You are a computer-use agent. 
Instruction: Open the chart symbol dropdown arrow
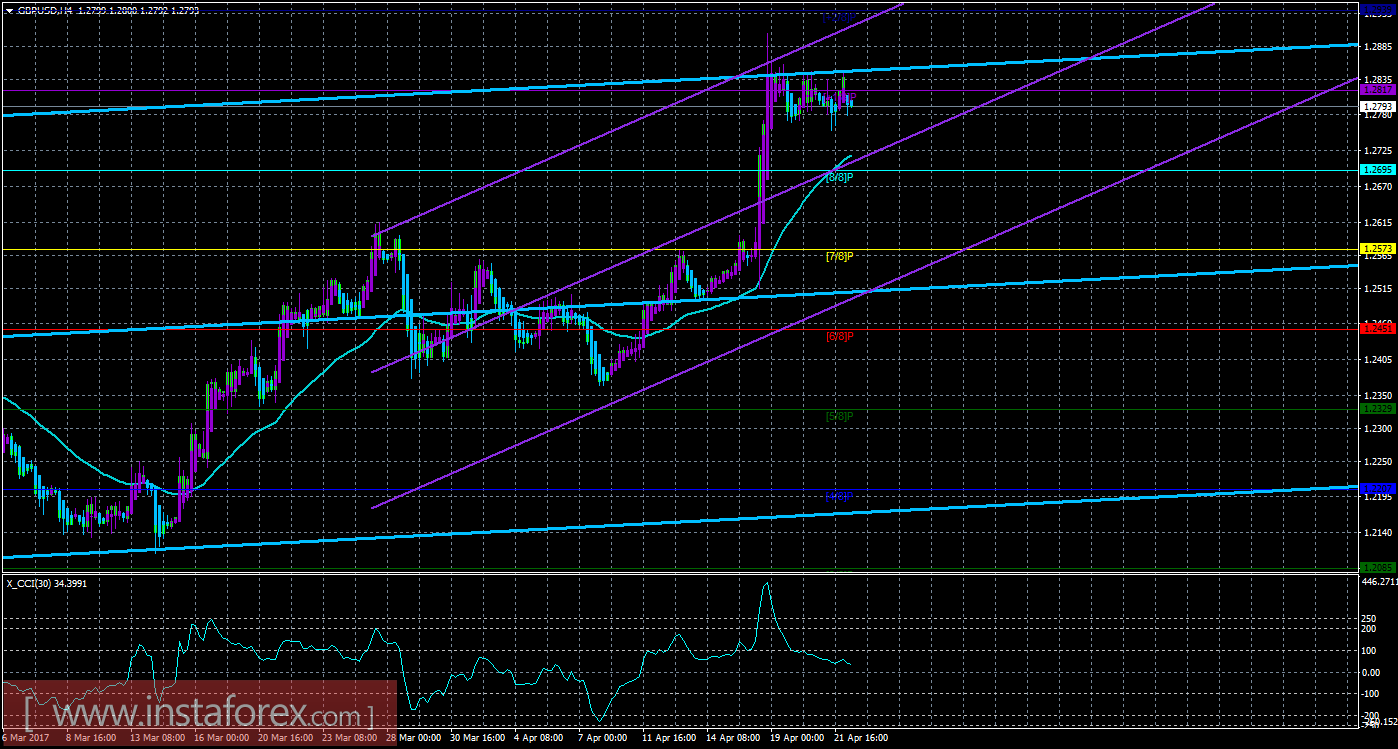pos(8,9)
